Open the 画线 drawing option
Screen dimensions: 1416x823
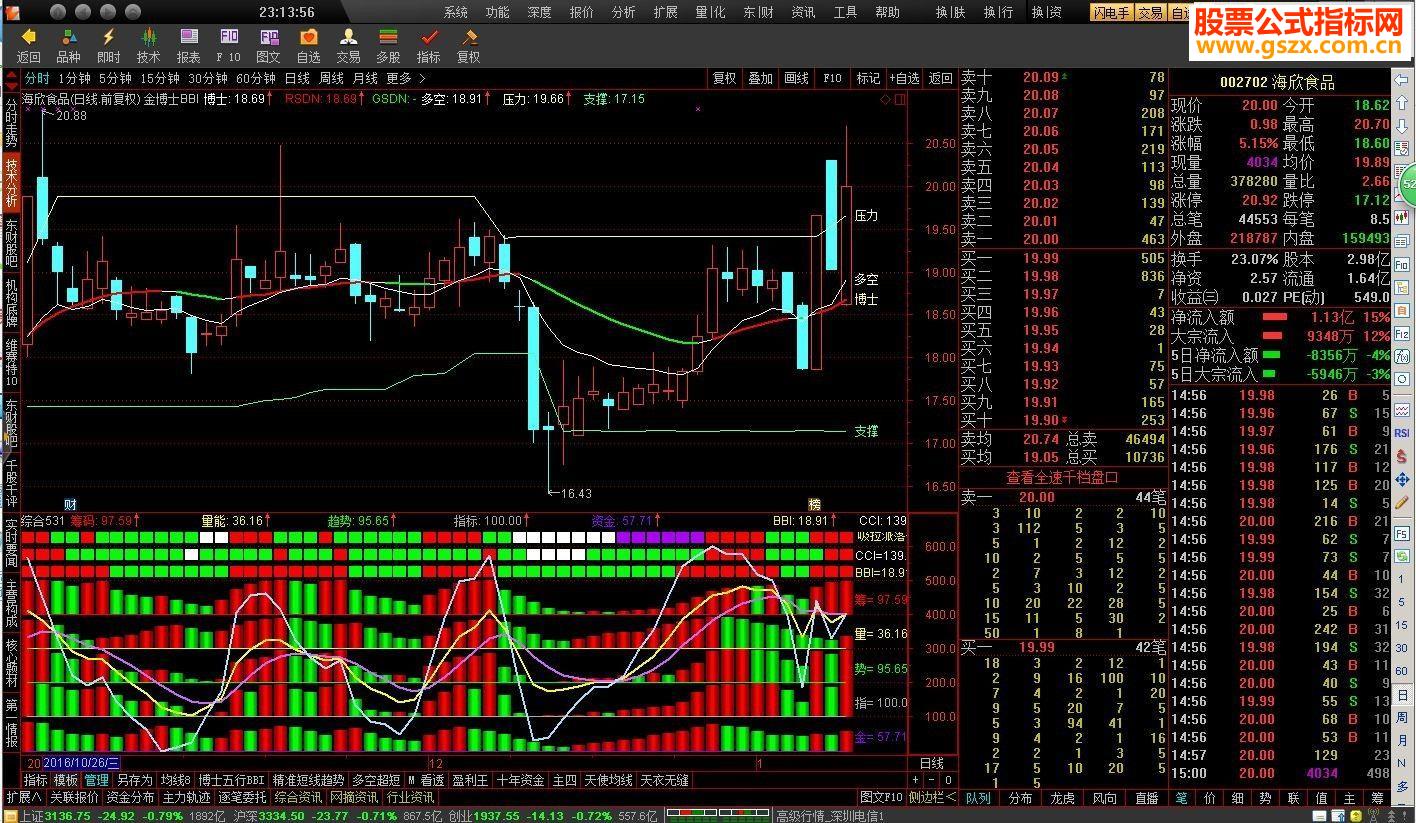pos(796,78)
